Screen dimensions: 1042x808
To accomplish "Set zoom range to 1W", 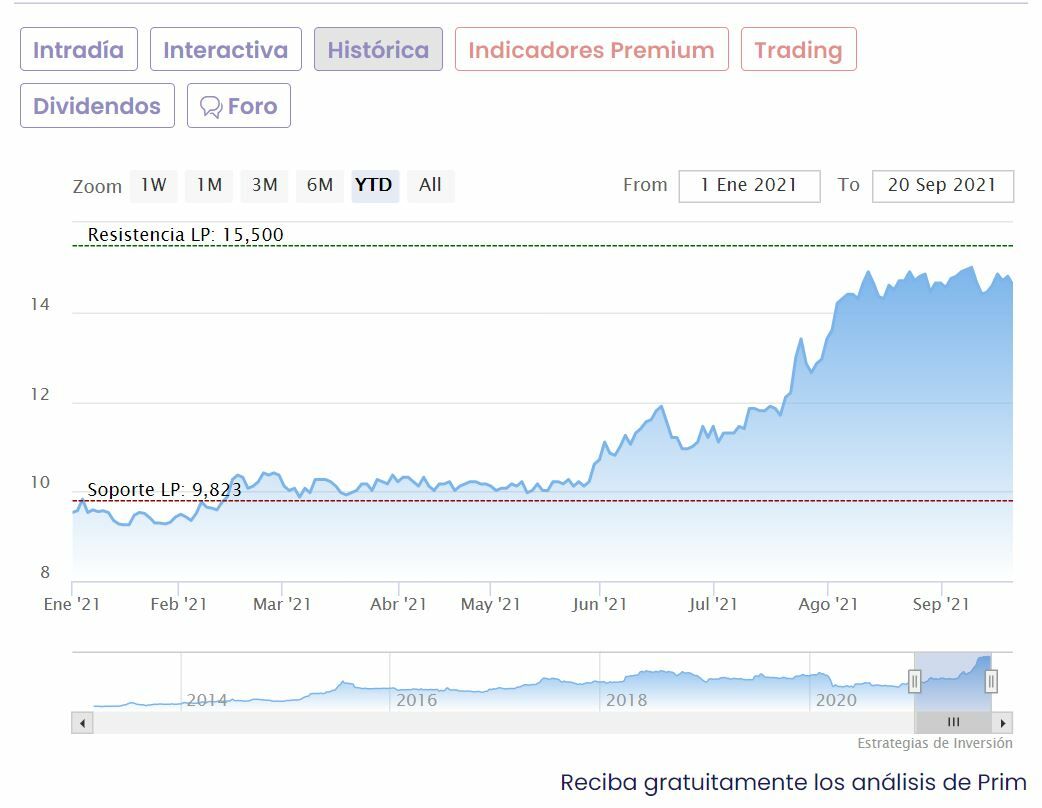I will 153,185.
